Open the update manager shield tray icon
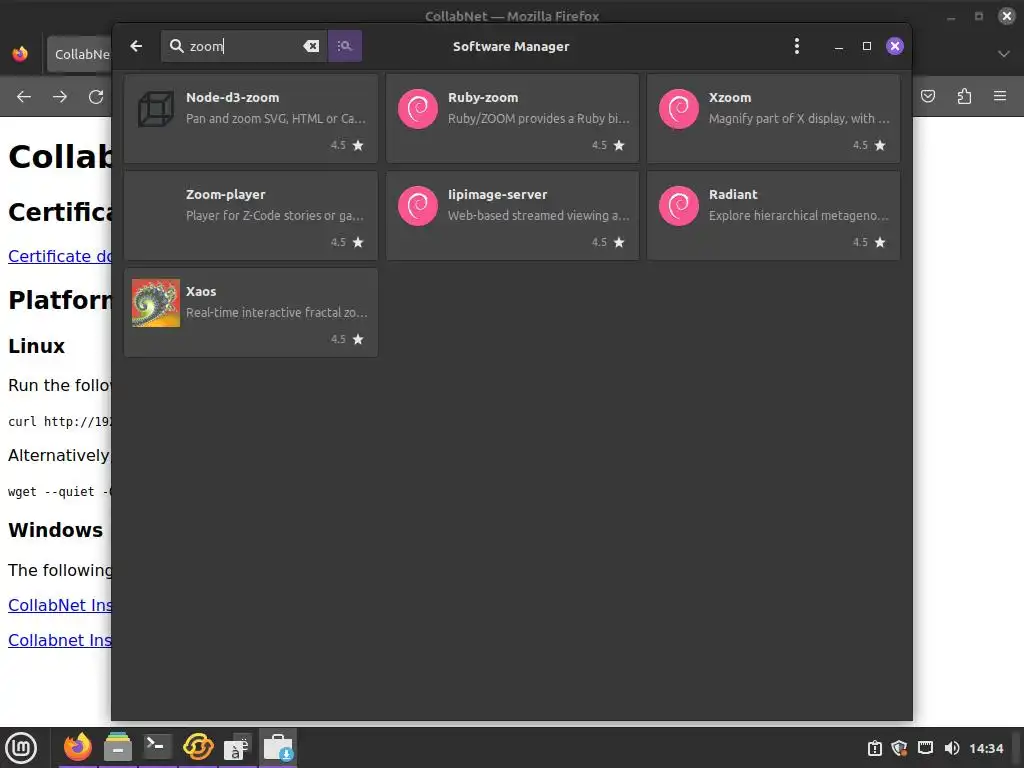Image resolution: width=1024 pixels, height=768 pixels. point(899,748)
